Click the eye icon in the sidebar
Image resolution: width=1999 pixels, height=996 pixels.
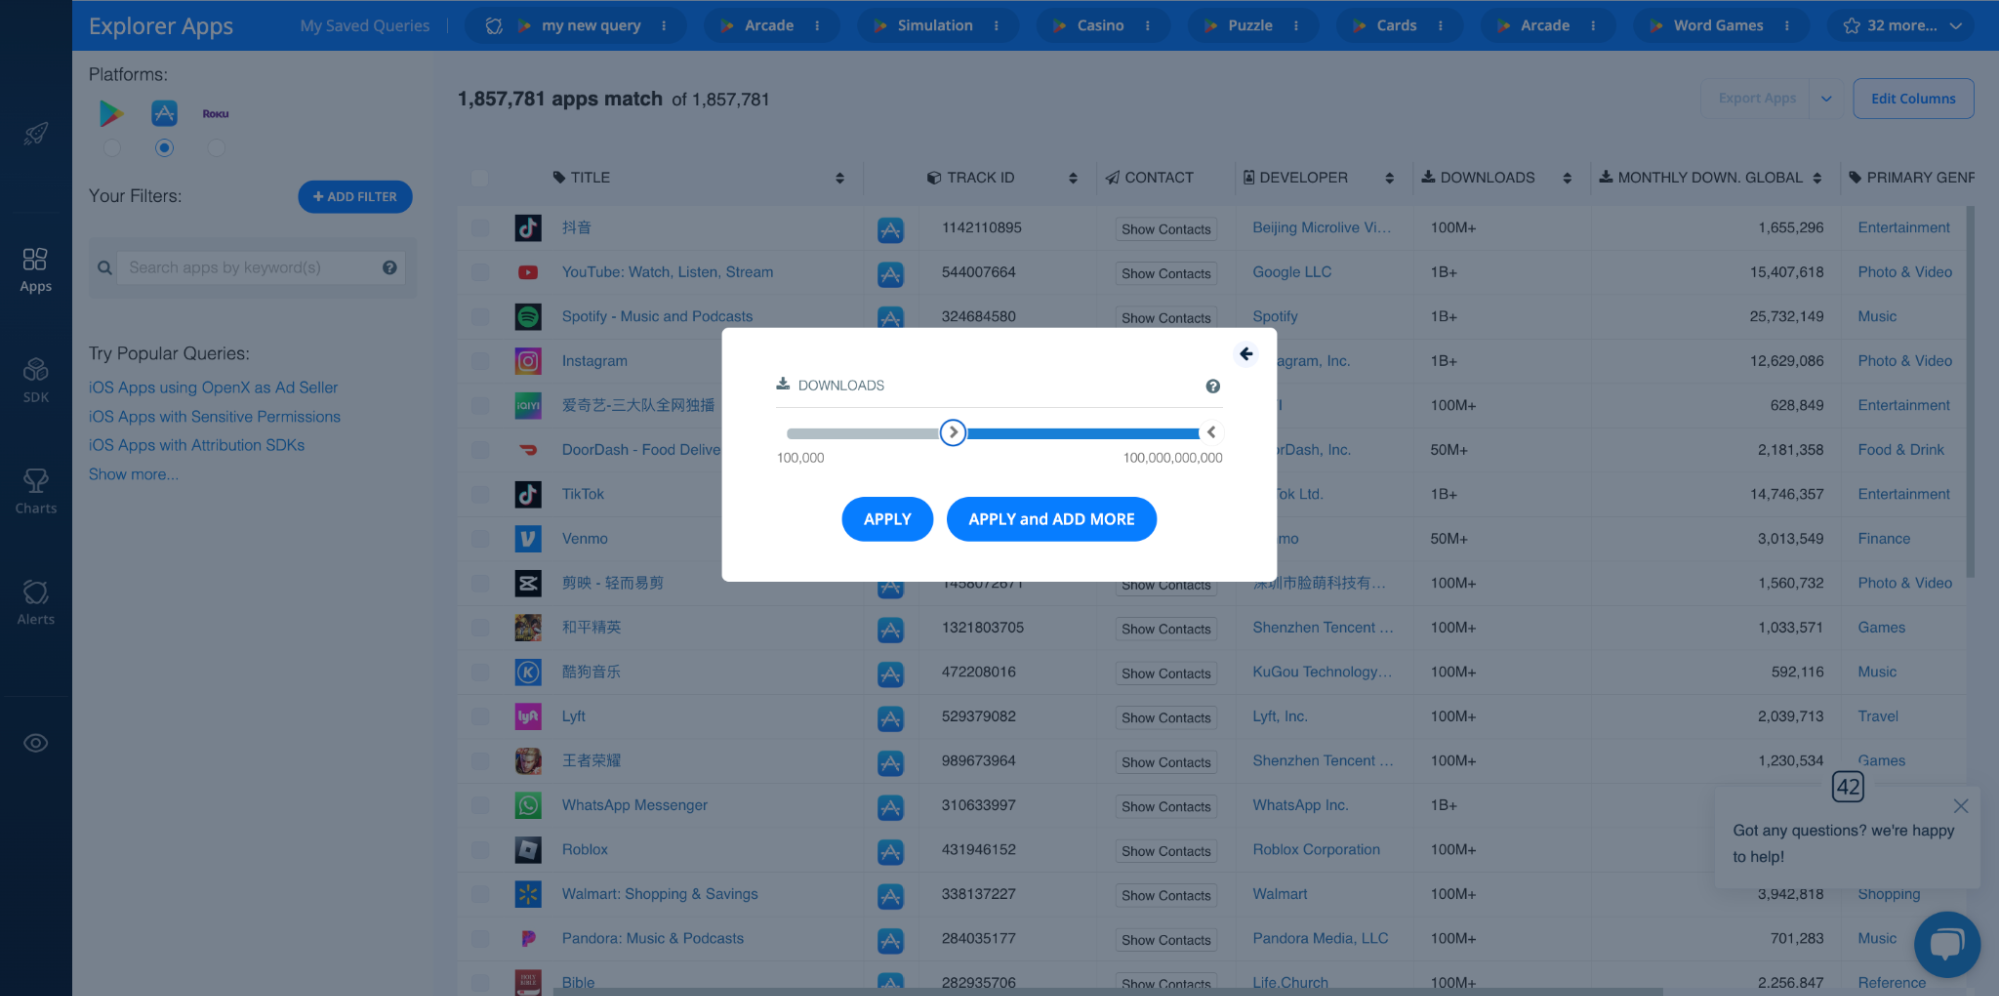point(36,743)
